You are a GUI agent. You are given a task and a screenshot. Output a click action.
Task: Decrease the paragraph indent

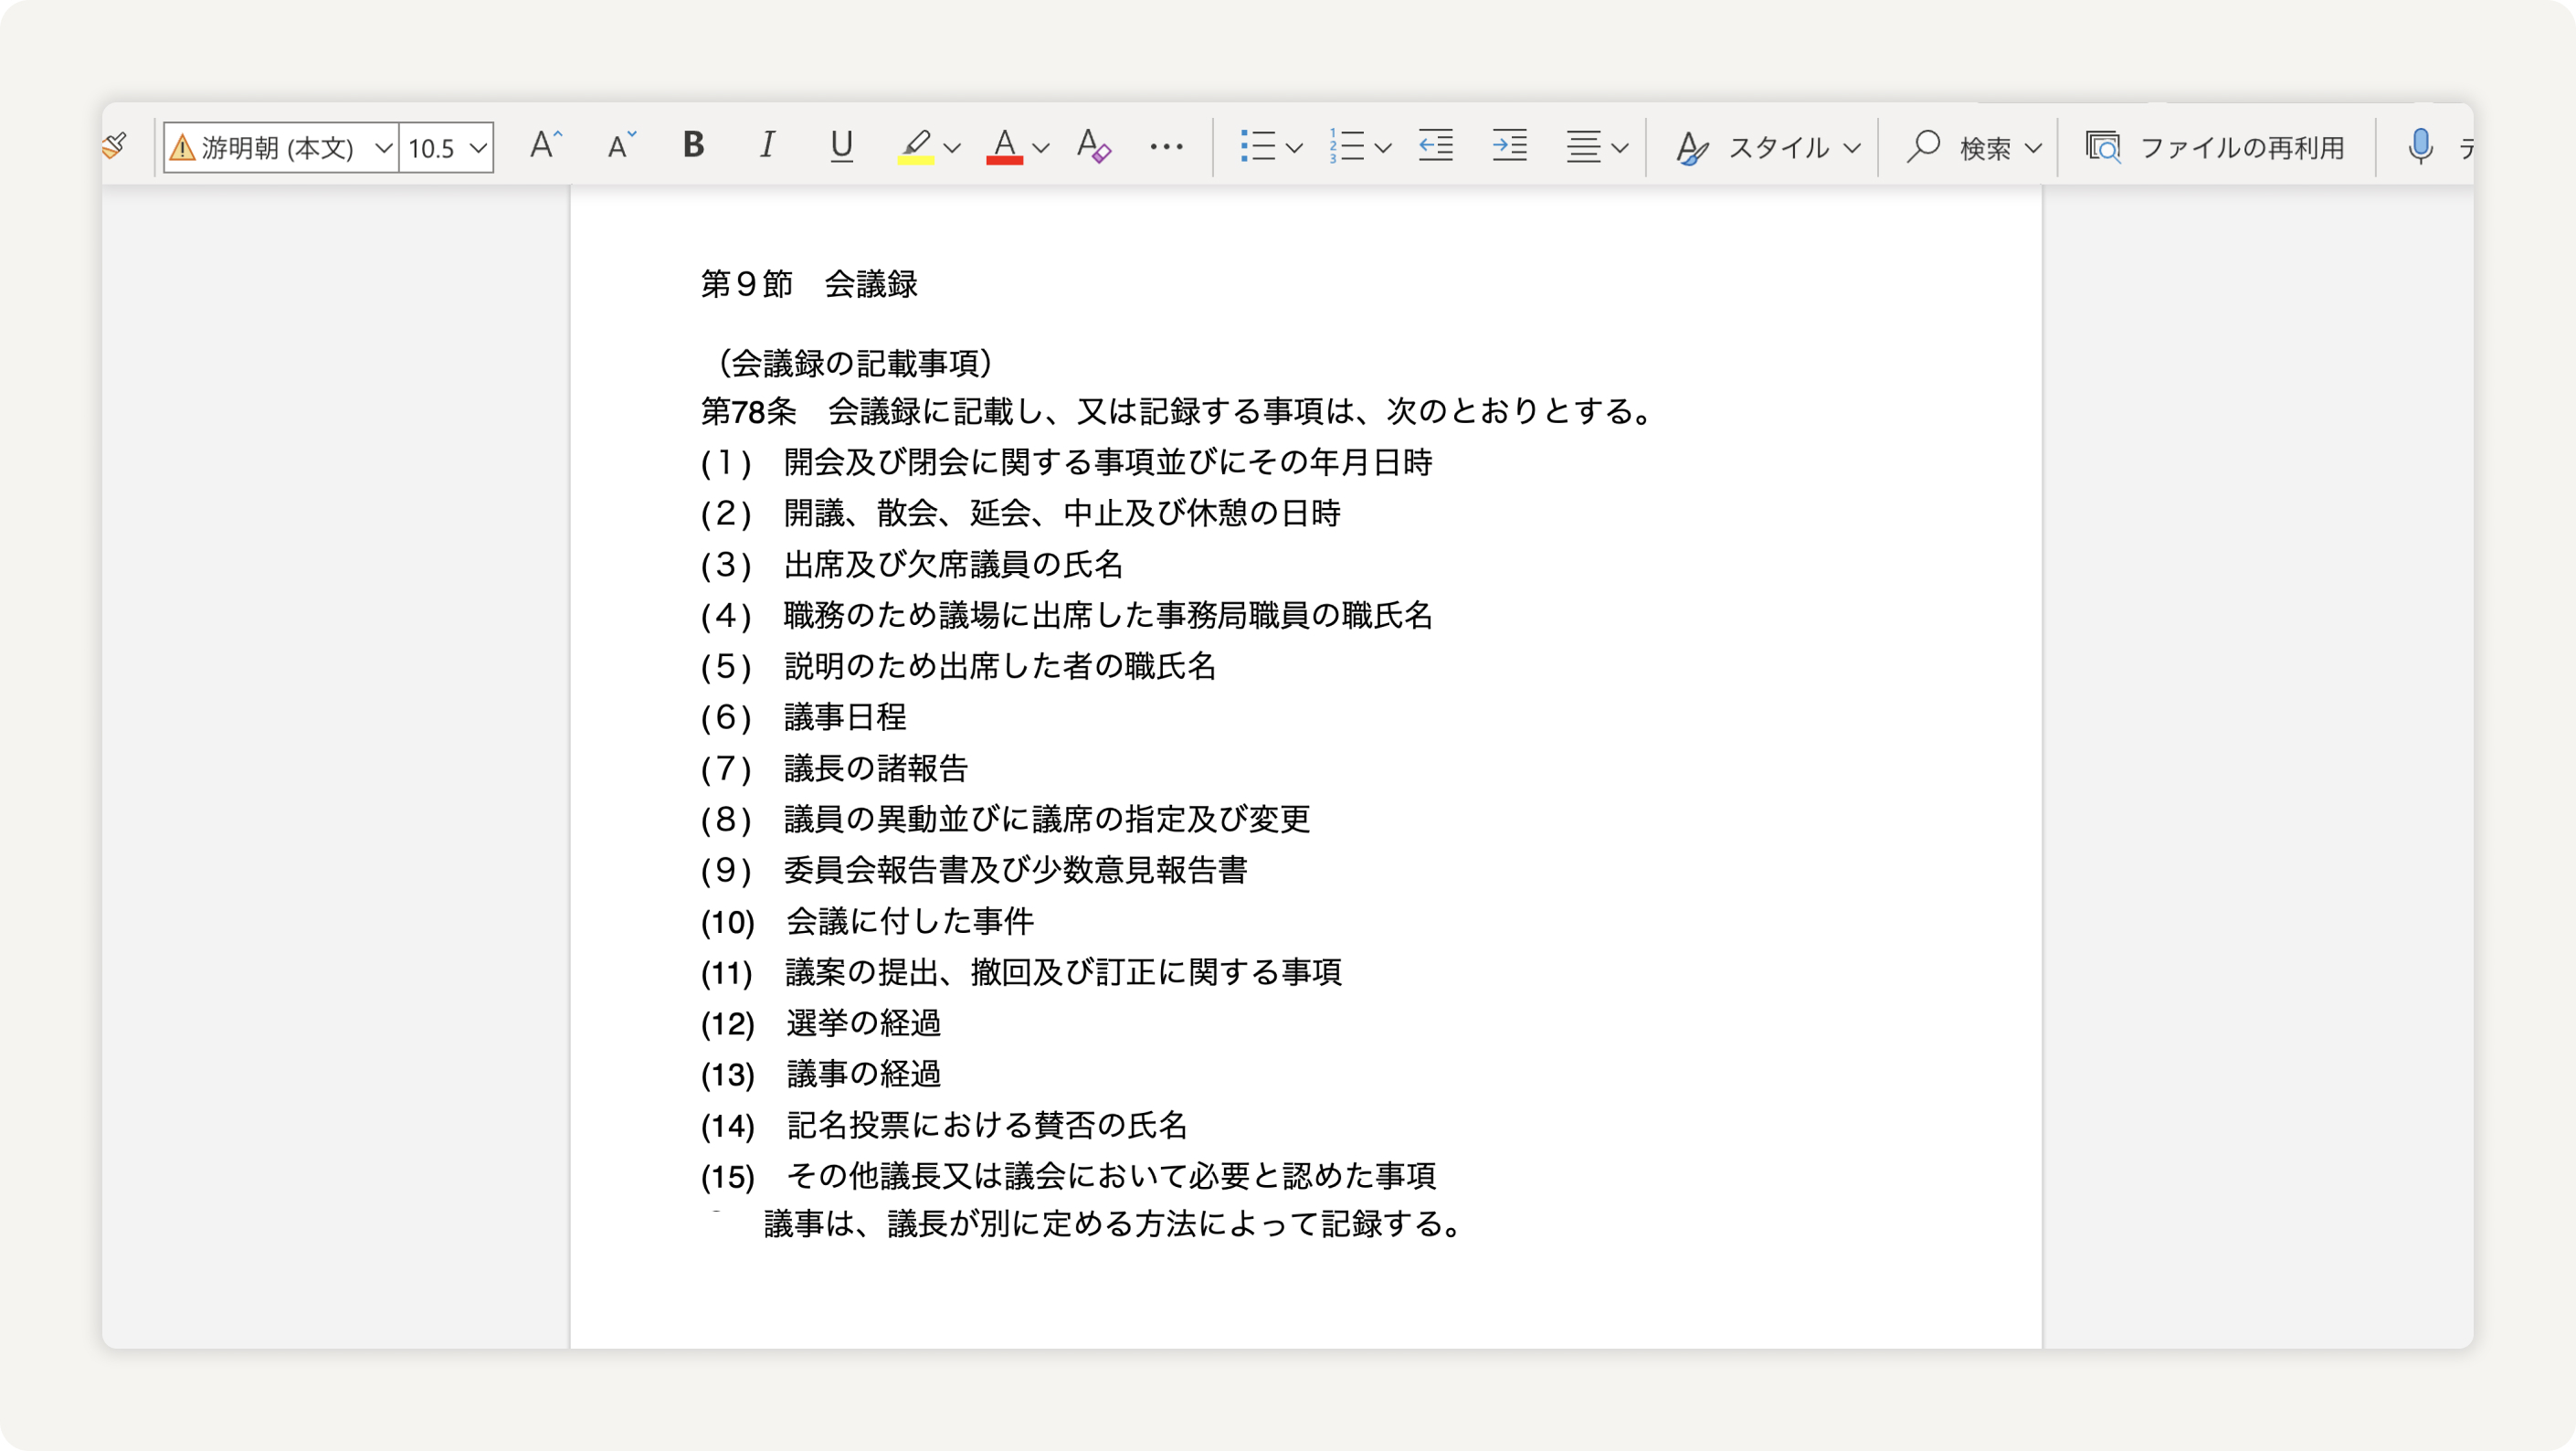coord(1435,146)
